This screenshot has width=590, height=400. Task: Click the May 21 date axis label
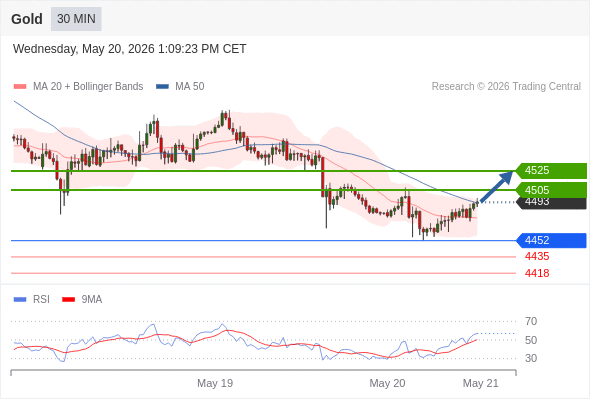click(x=481, y=383)
